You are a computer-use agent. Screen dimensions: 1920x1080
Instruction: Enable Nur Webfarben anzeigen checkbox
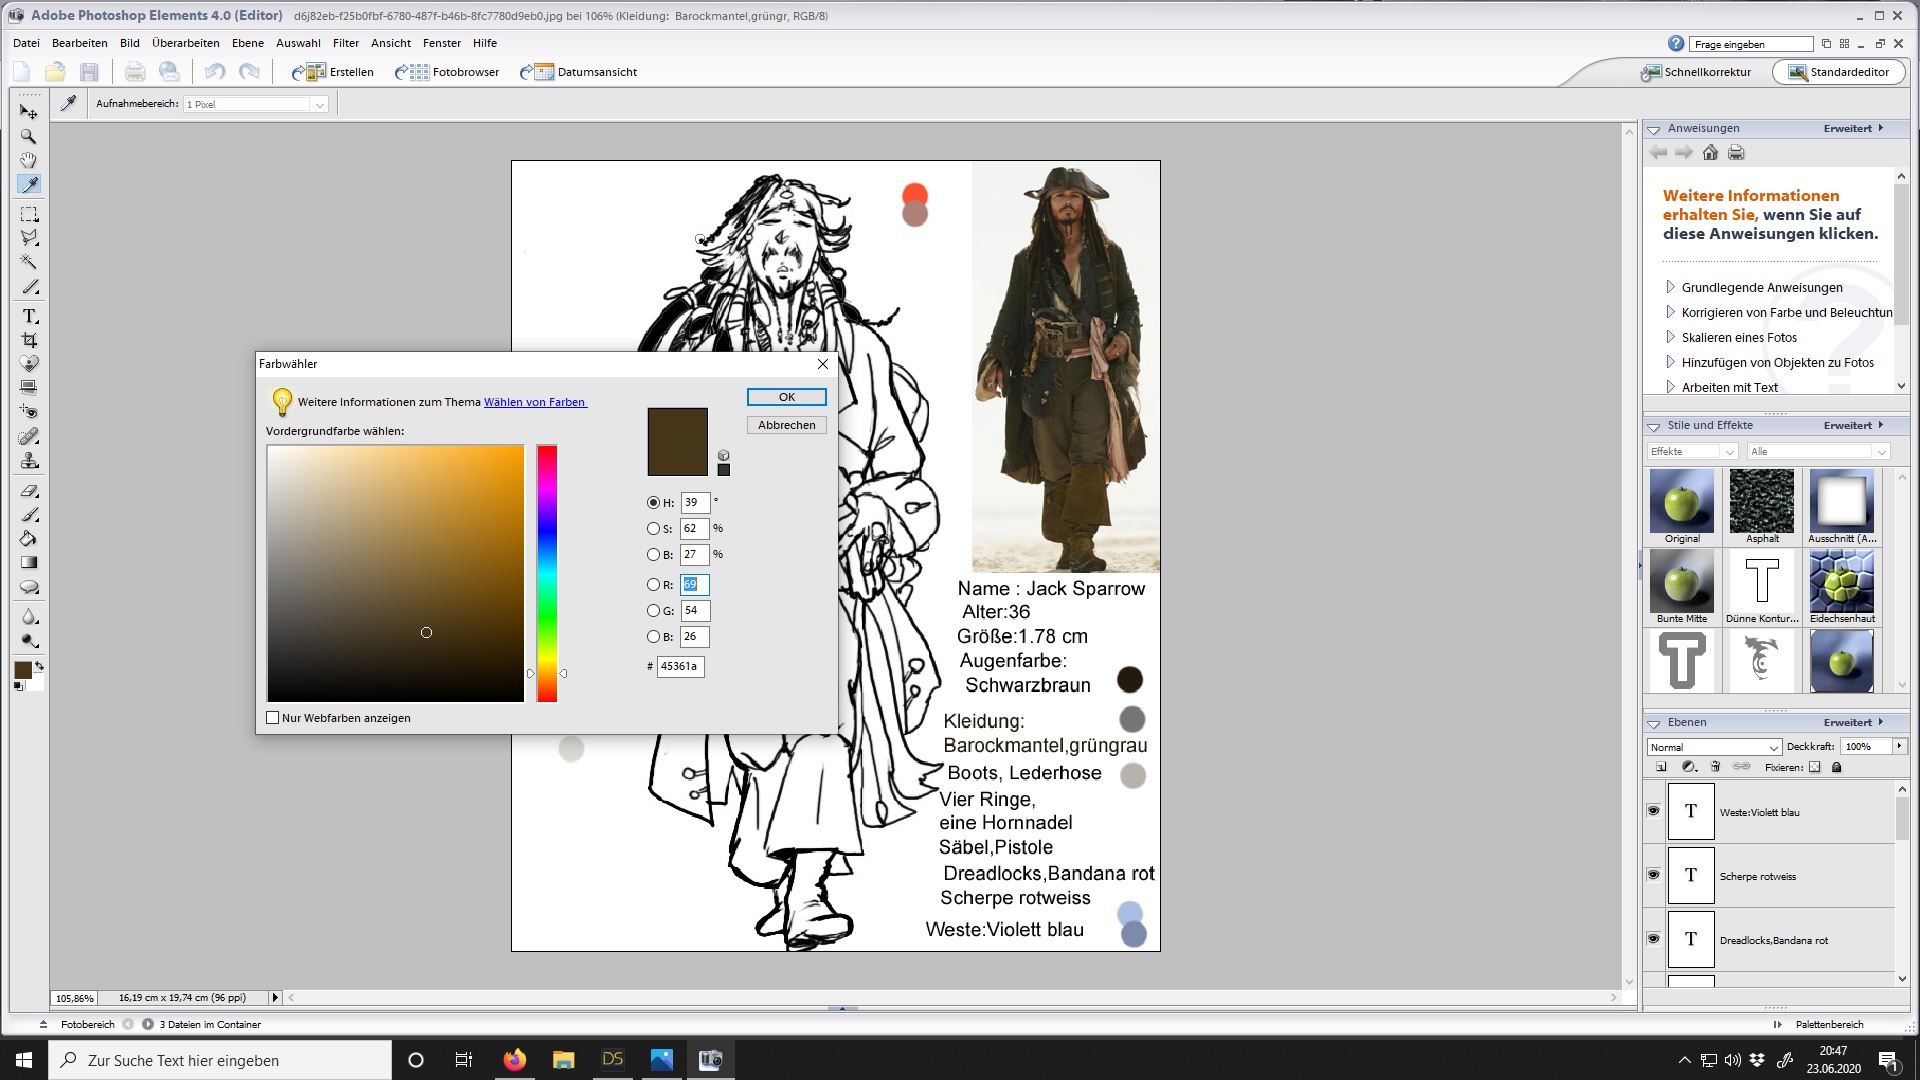tap(273, 718)
